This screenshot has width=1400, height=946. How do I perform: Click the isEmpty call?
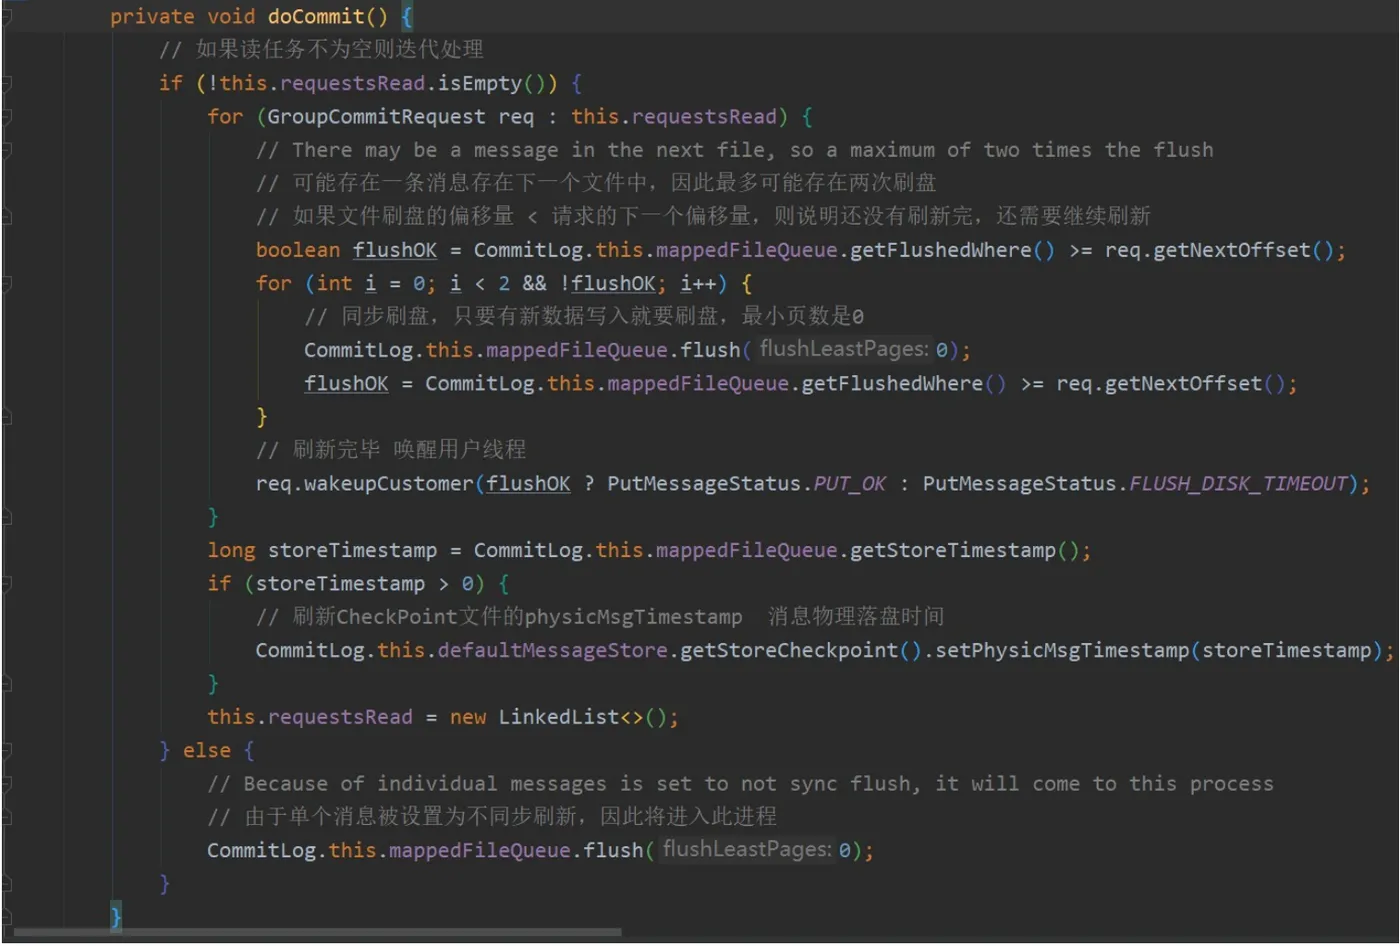(480, 83)
